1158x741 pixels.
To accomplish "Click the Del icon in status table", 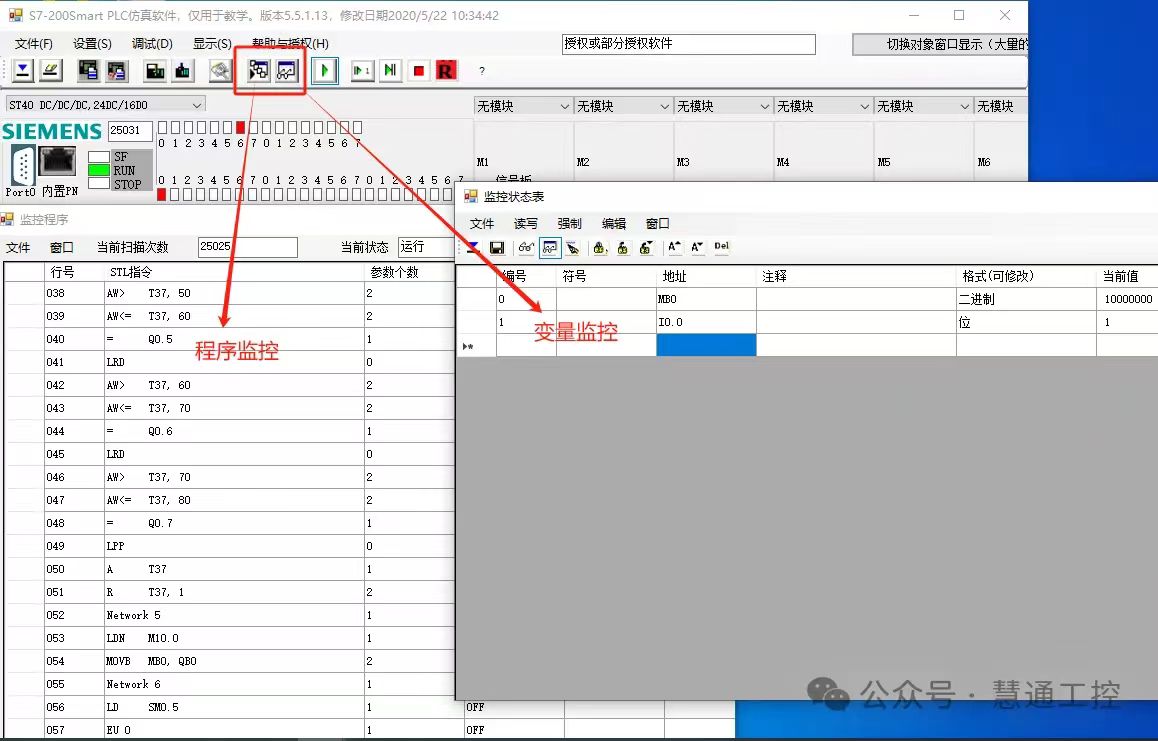I will click(721, 247).
